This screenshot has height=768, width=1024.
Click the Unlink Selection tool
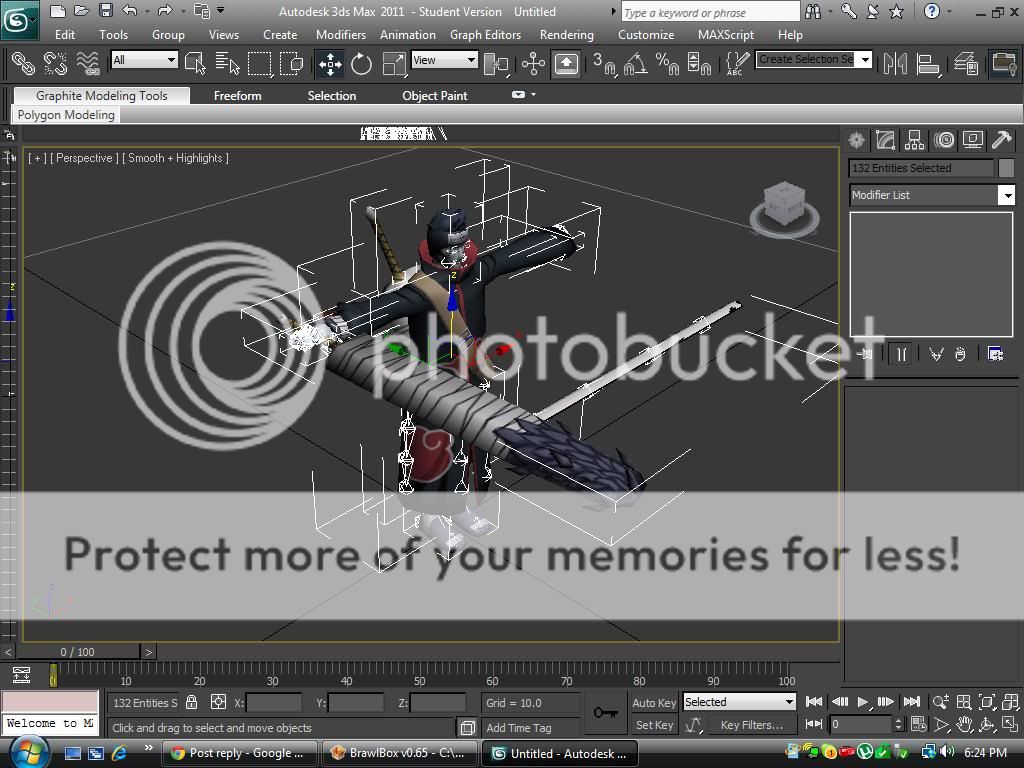pyautogui.click(x=56, y=63)
